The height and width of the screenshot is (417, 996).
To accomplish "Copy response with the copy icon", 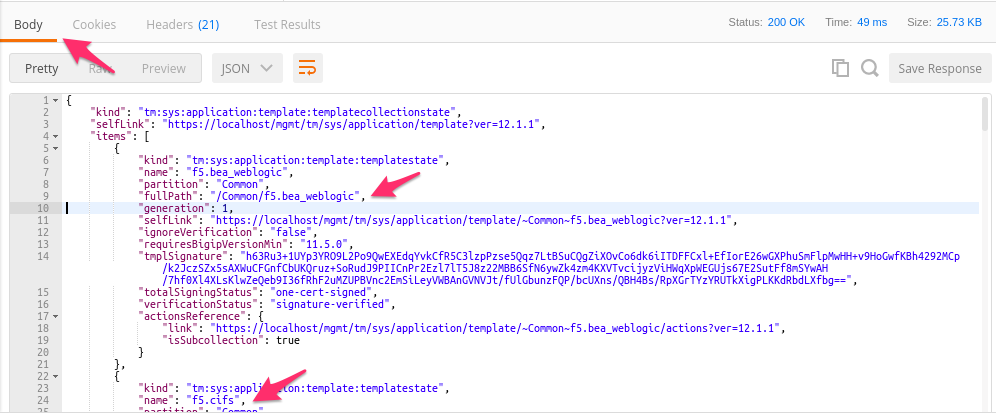I will pyautogui.click(x=840, y=69).
